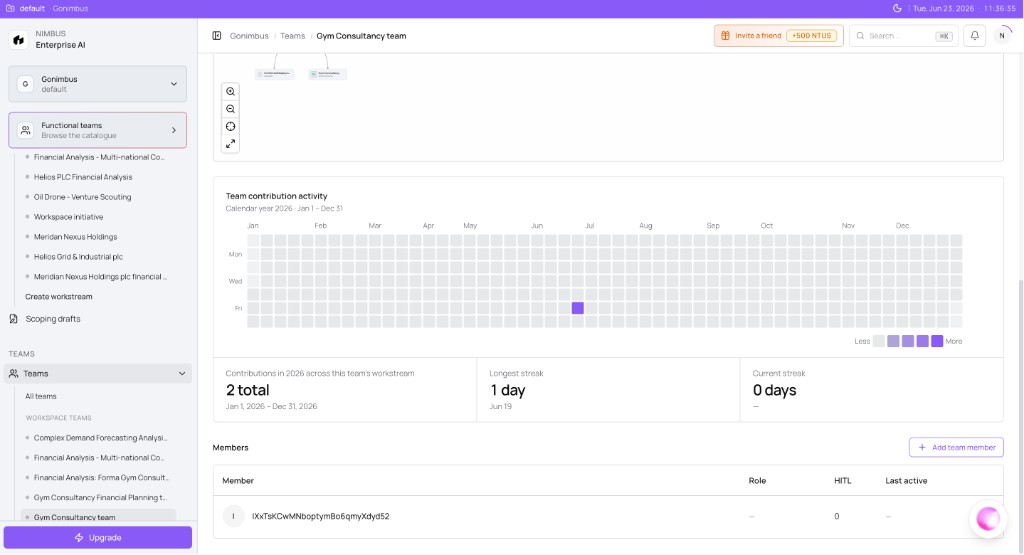Click the darkest purple legend swatch by More
Screen dimensions: 1024x555
click(x=937, y=341)
